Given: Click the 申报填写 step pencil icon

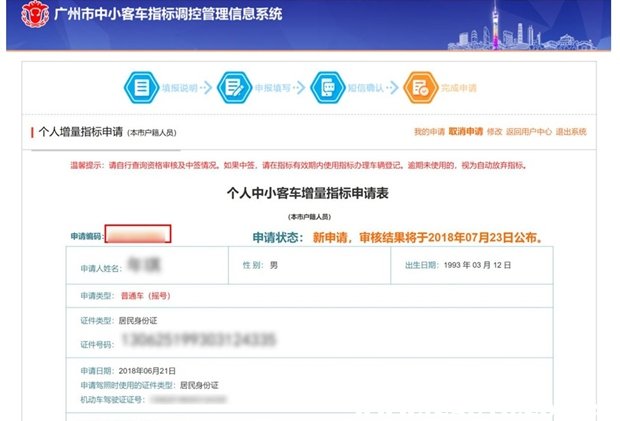Looking at the screenshot, I should pyautogui.click(x=233, y=88).
